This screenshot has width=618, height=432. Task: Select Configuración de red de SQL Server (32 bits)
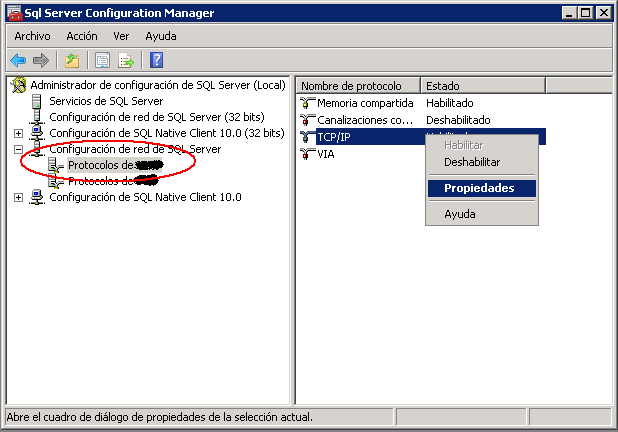[157, 117]
